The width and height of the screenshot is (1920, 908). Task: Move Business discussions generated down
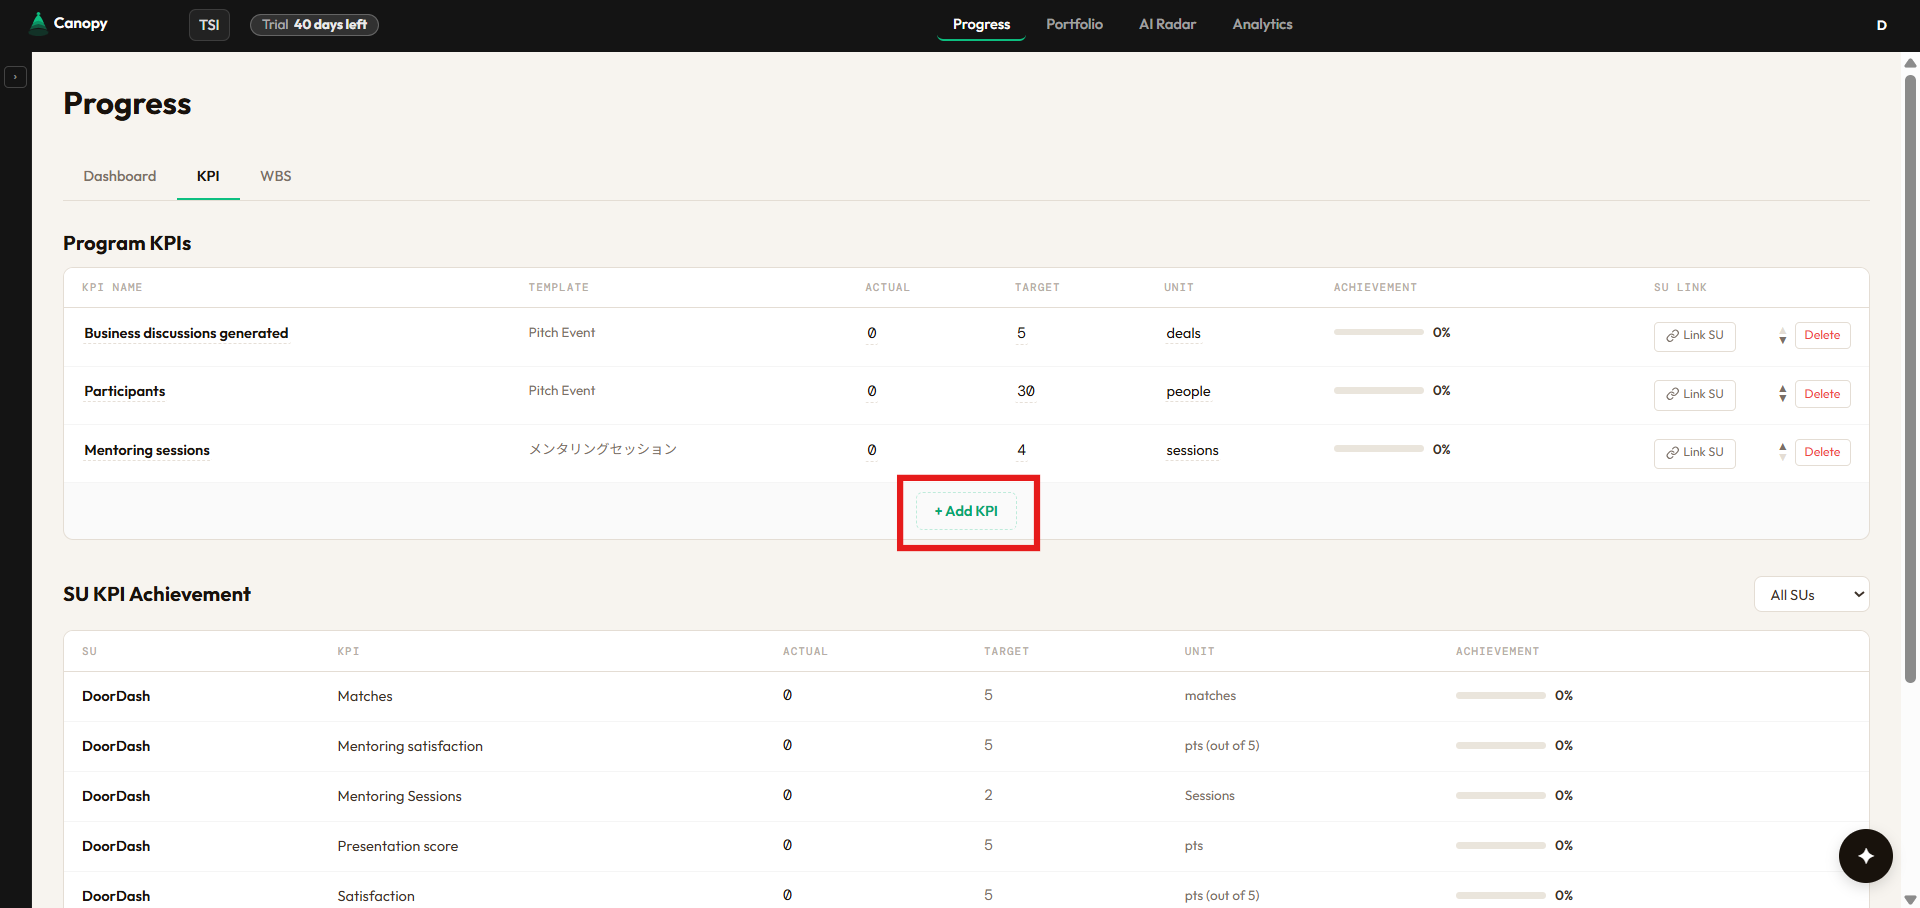(x=1782, y=341)
